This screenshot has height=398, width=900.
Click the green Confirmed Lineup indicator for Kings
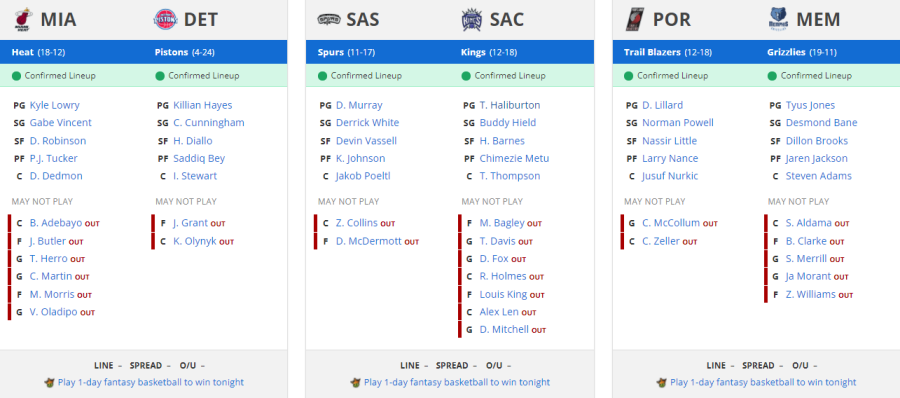(466, 76)
